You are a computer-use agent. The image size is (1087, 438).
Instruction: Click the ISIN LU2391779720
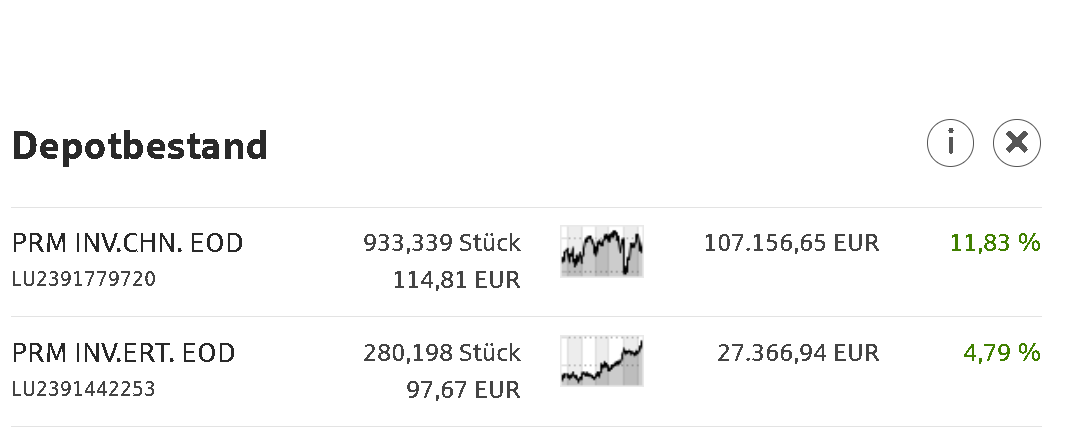84,279
